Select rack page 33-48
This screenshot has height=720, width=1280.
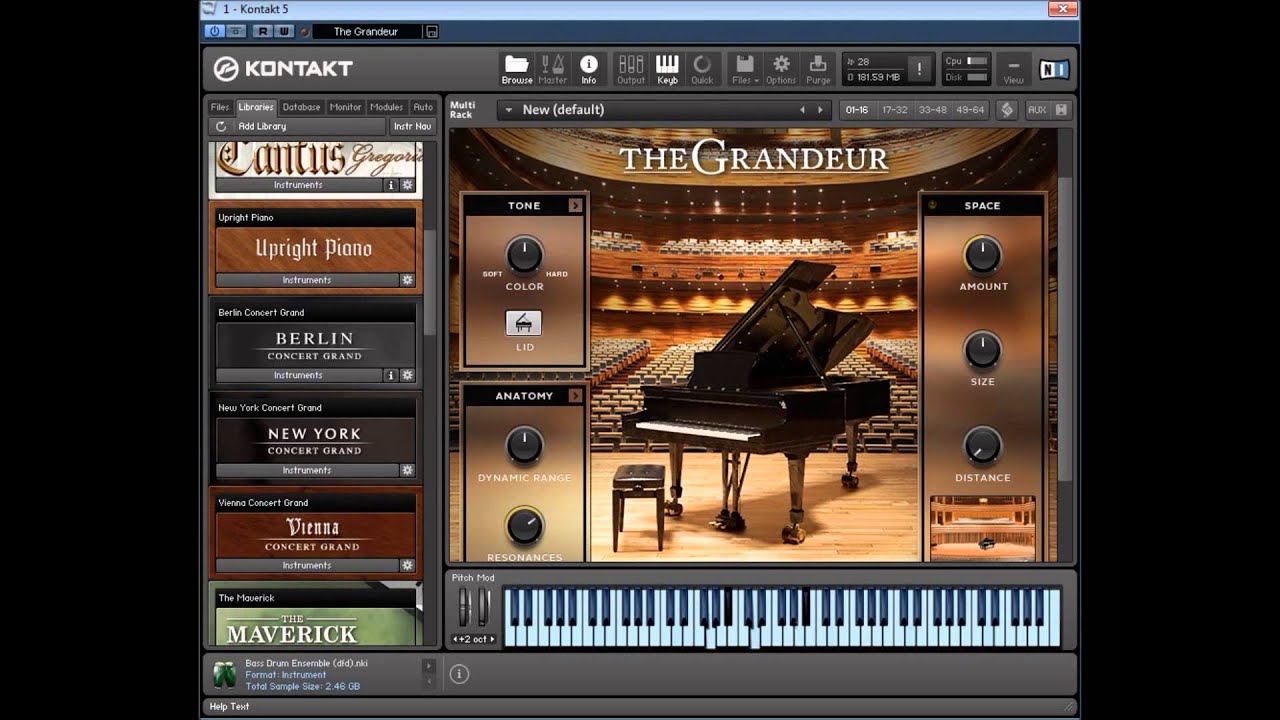click(x=932, y=110)
